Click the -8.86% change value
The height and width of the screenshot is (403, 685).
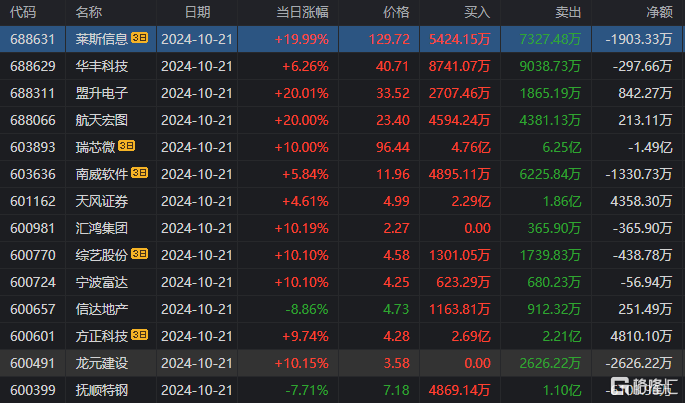[307, 309]
